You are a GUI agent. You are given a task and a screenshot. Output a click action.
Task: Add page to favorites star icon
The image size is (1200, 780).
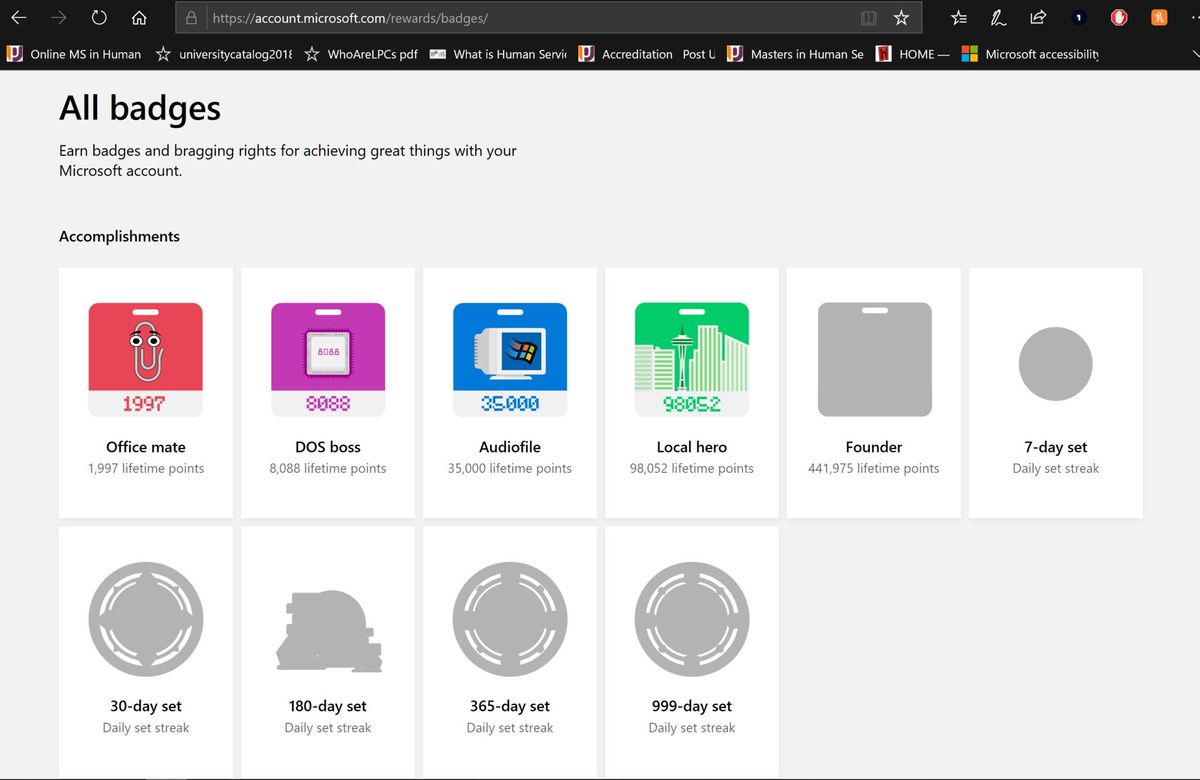[x=901, y=18]
